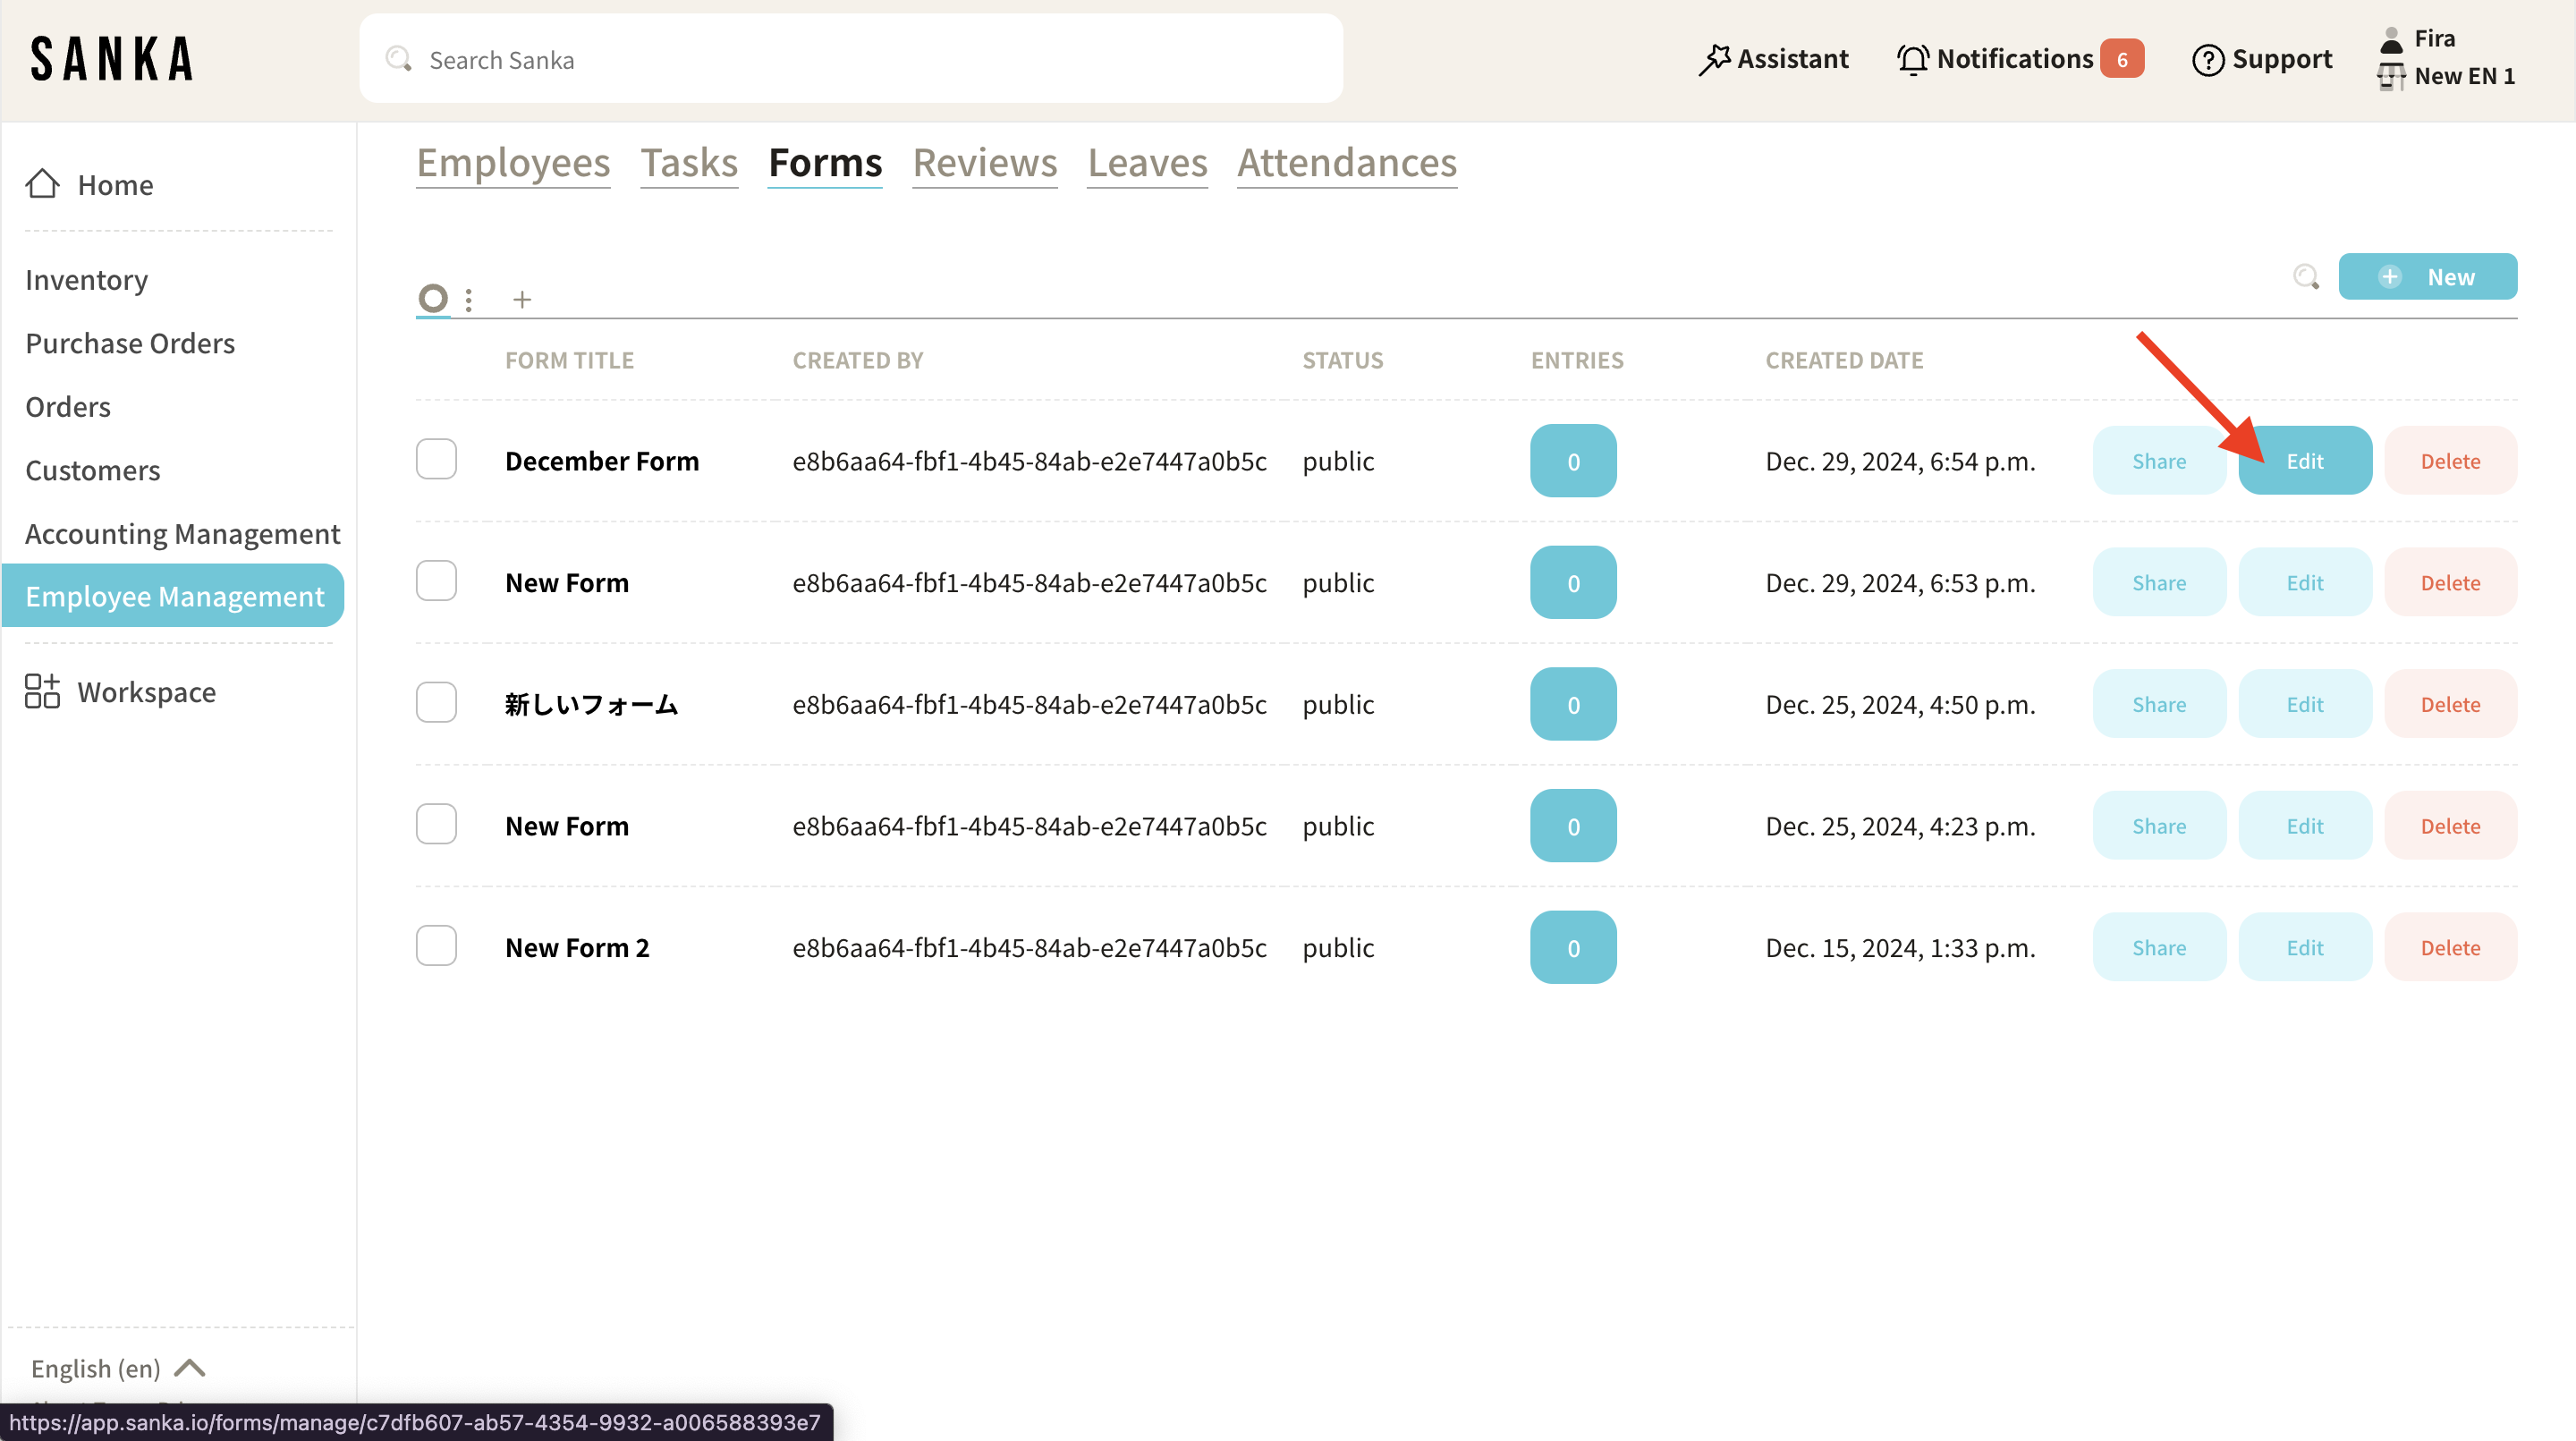The image size is (2576, 1441).
Task: Click the Search Sanka input field
Action: click(x=851, y=59)
